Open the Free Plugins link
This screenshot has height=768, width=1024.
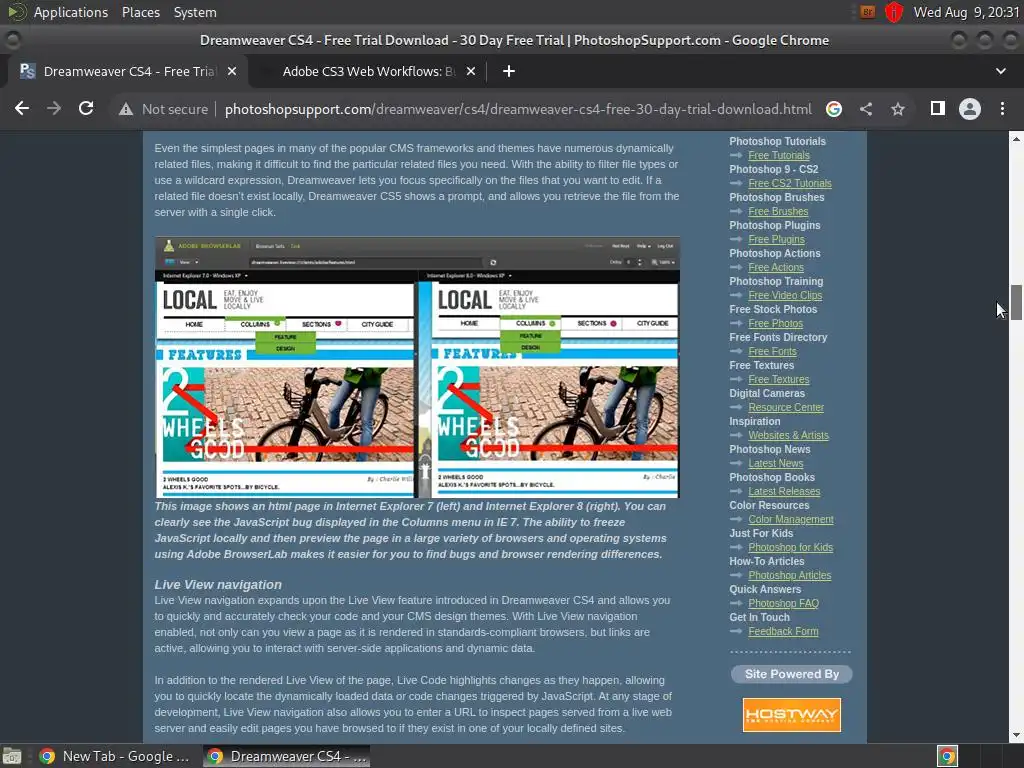click(x=776, y=240)
